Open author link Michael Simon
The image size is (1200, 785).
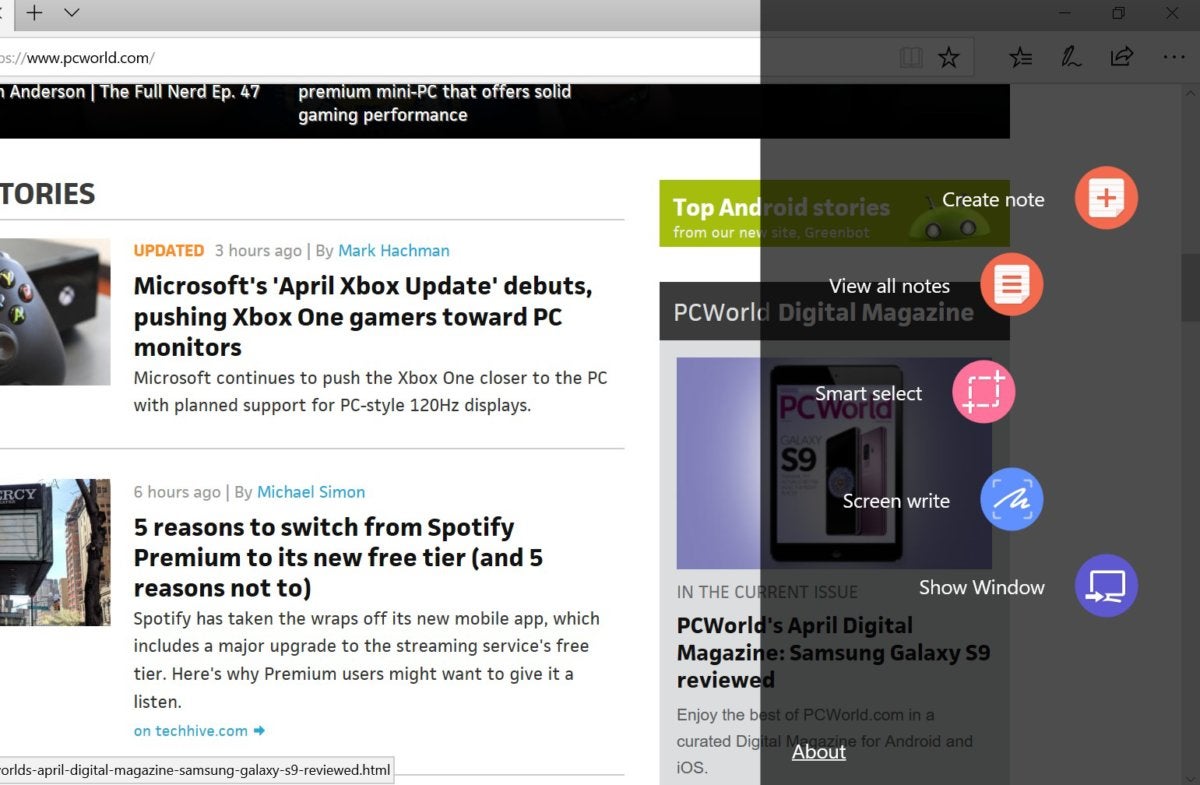coord(311,492)
